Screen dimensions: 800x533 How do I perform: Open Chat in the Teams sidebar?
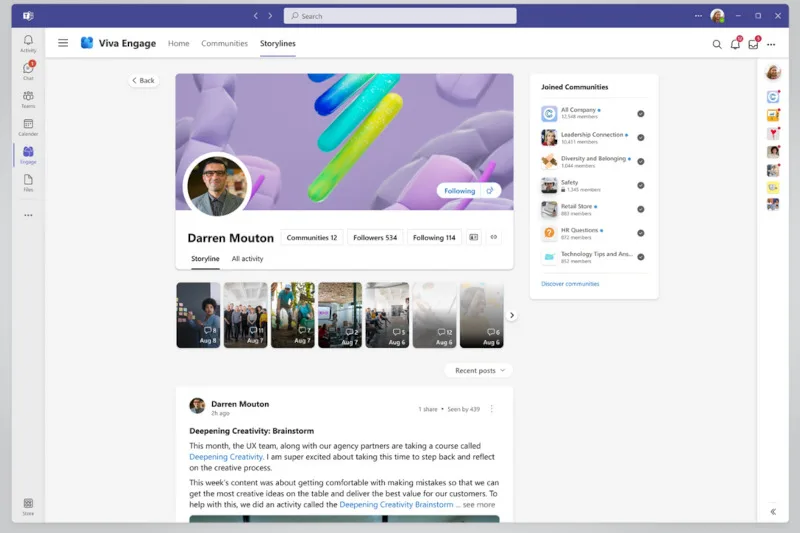tap(28, 70)
